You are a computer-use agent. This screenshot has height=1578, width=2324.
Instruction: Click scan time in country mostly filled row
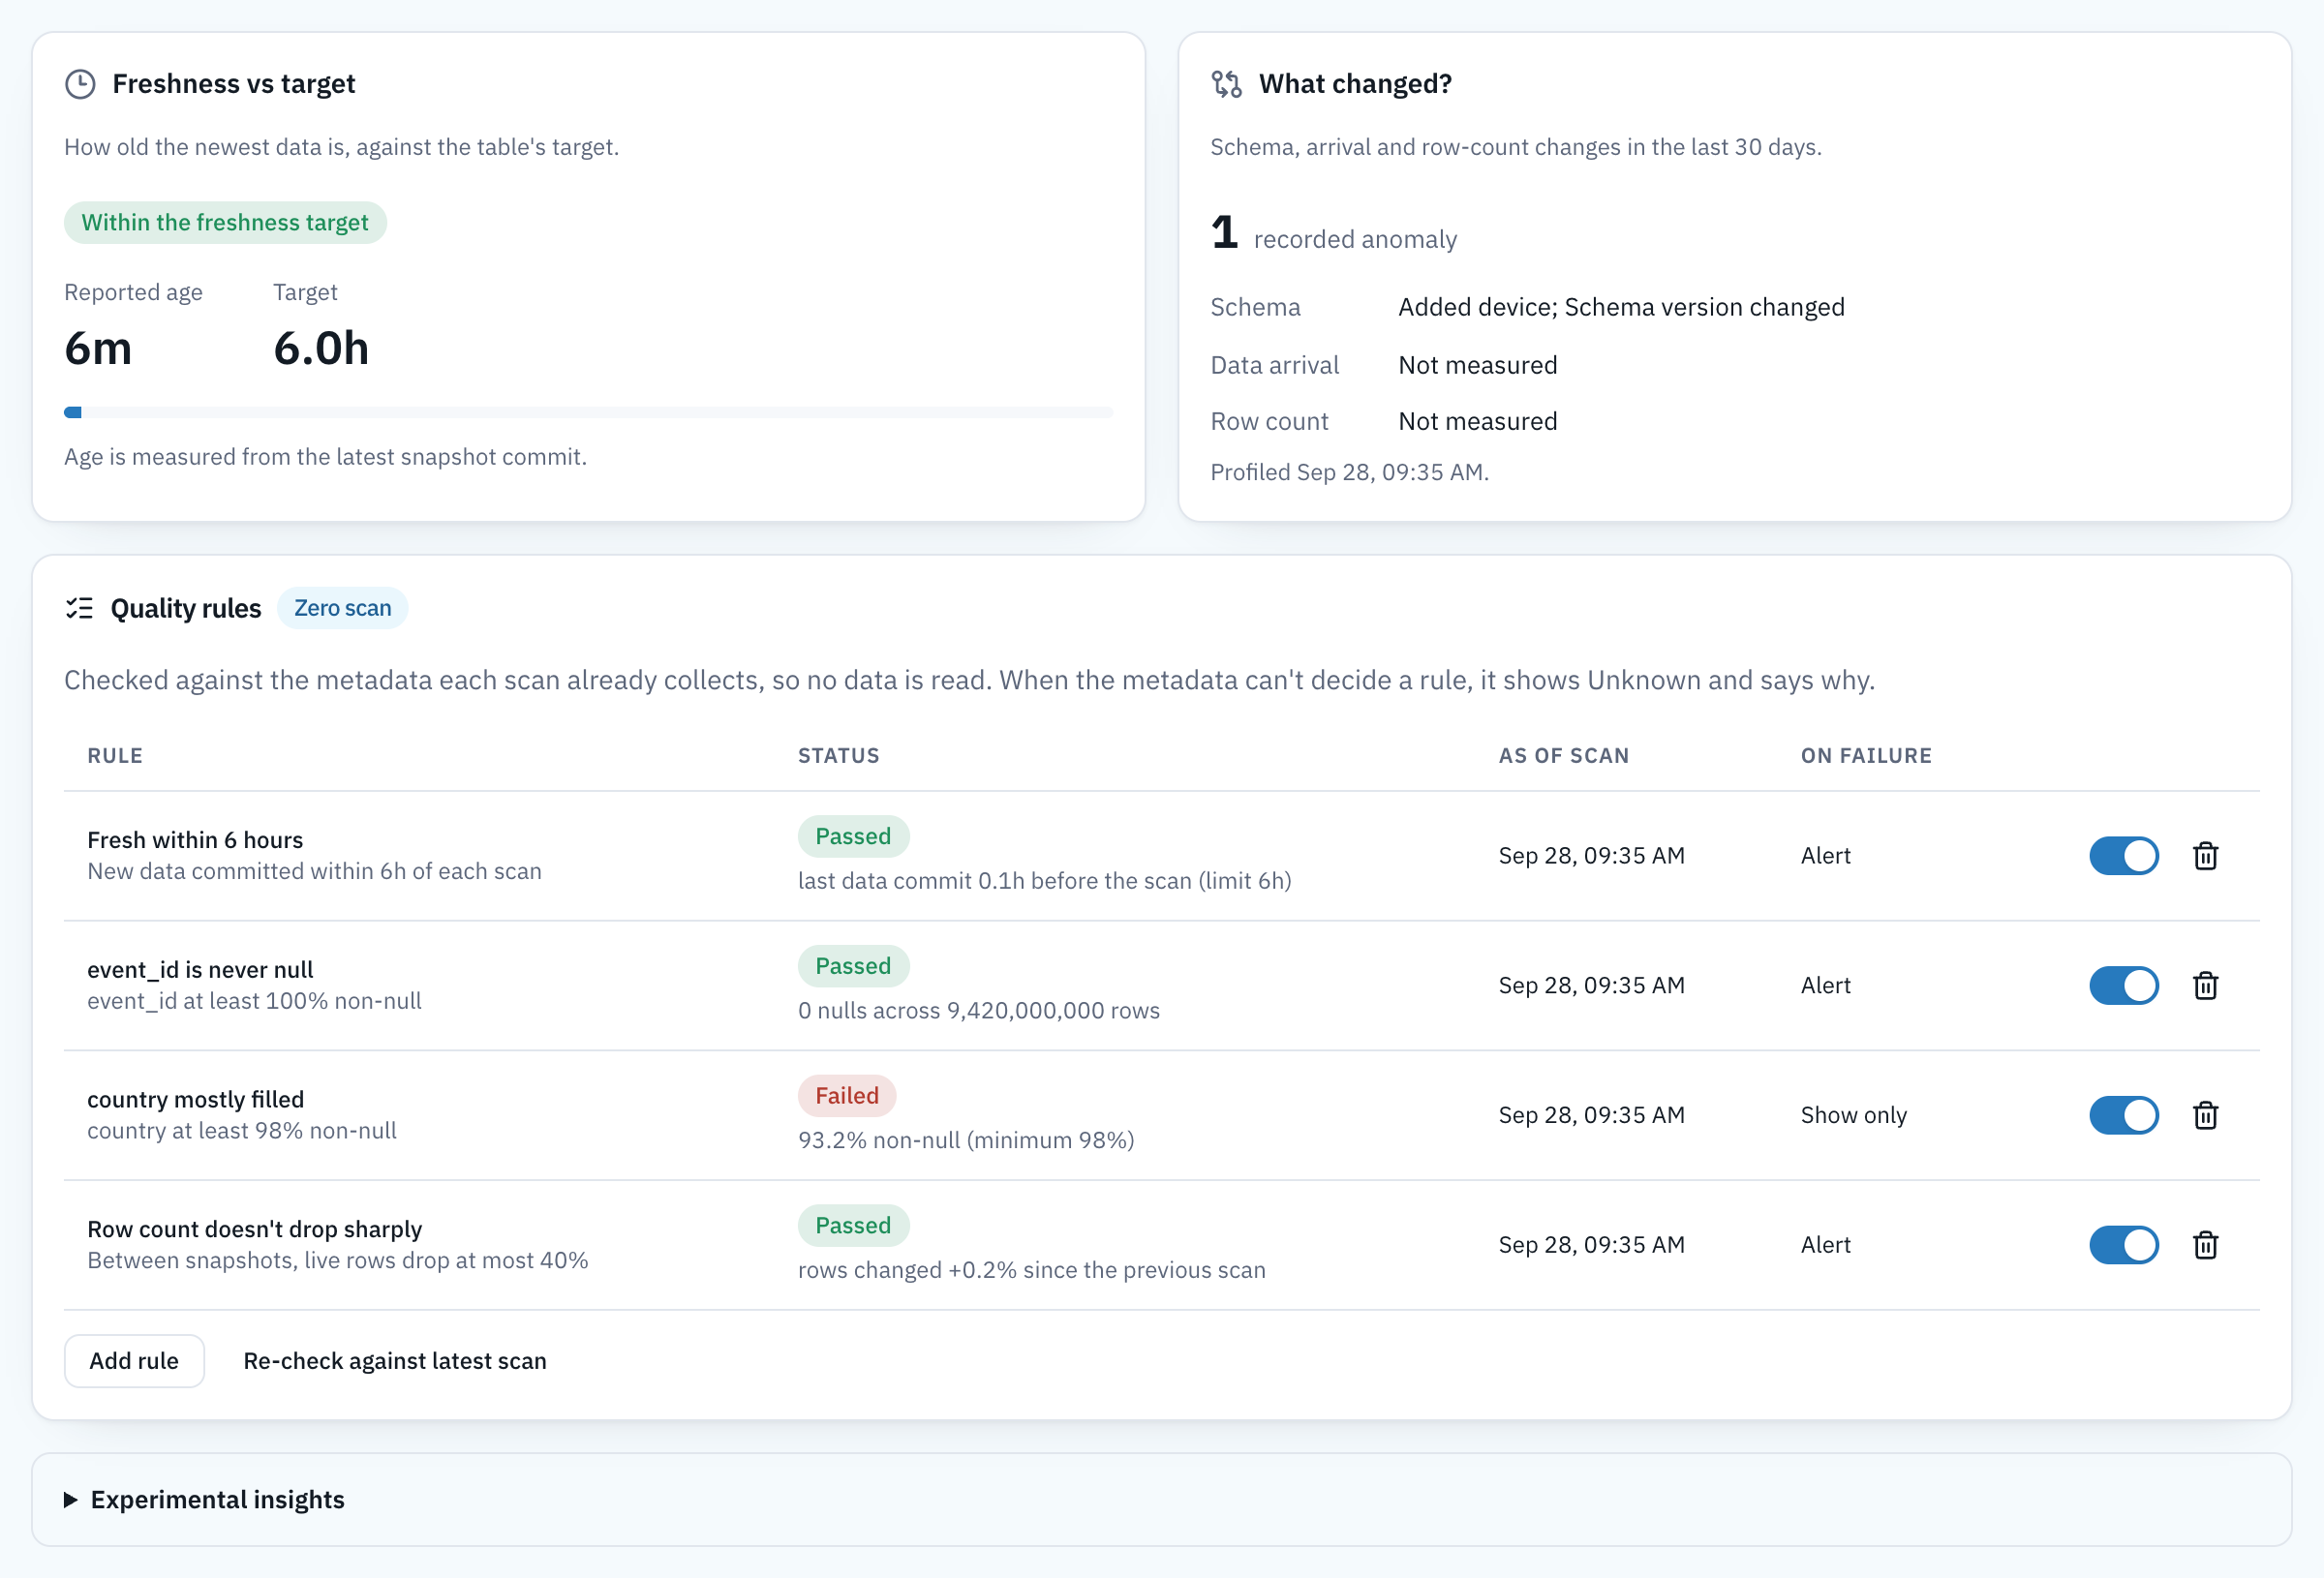click(x=1592, y=1115)
